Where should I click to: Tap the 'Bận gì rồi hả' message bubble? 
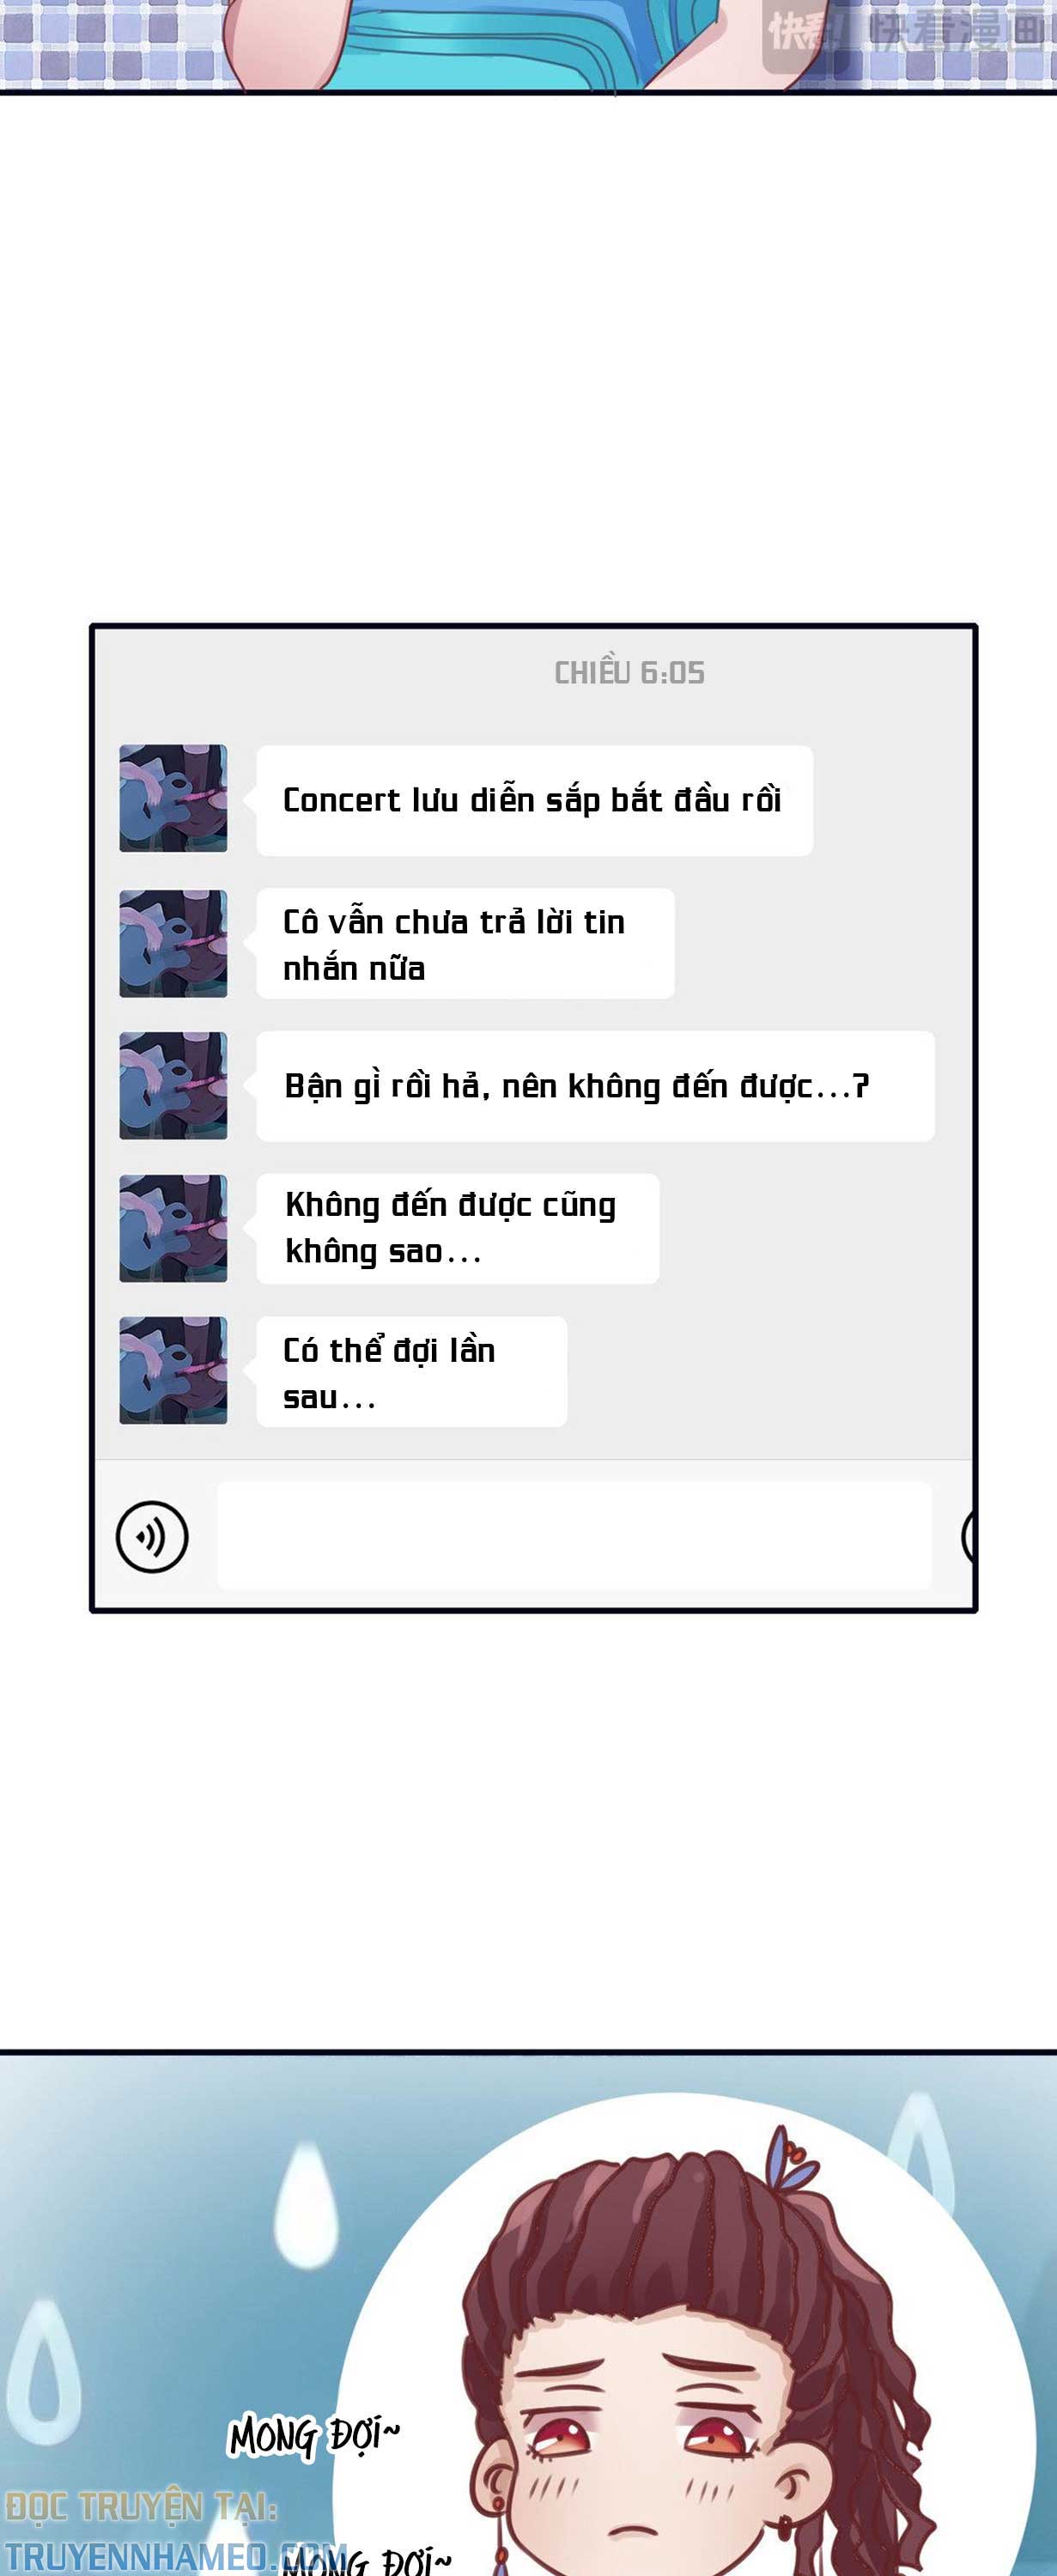click(595, 1086)
